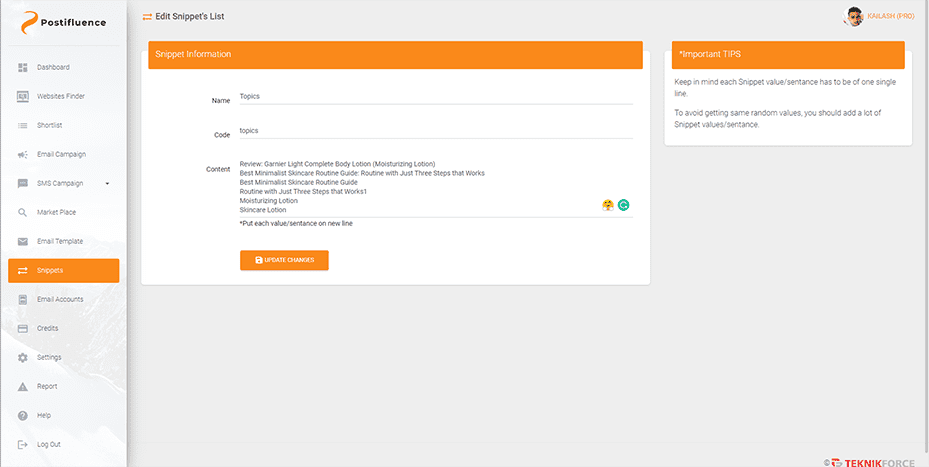Click the Credits card icon
The image size is (929, 467).
(23, 328)
